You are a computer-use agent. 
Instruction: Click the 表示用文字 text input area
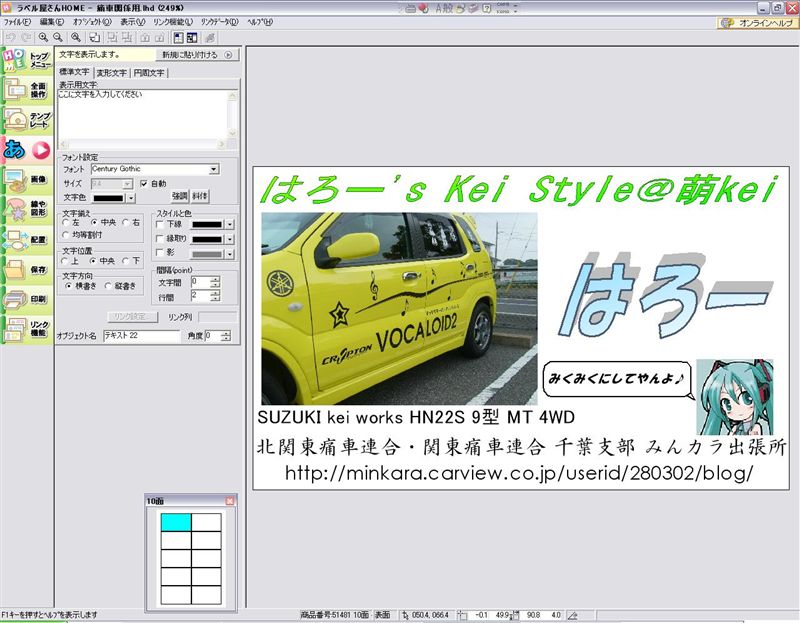(143, 115)
